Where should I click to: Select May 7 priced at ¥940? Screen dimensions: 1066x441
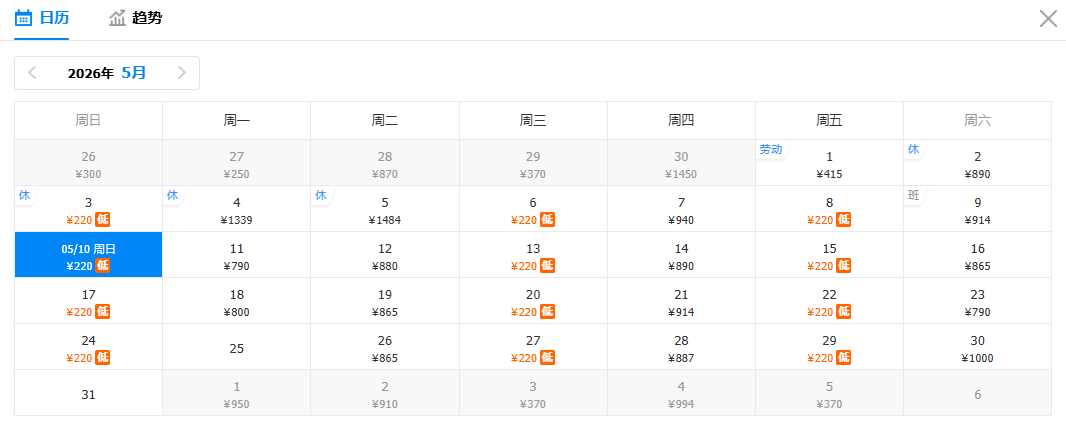coord(681,209)
